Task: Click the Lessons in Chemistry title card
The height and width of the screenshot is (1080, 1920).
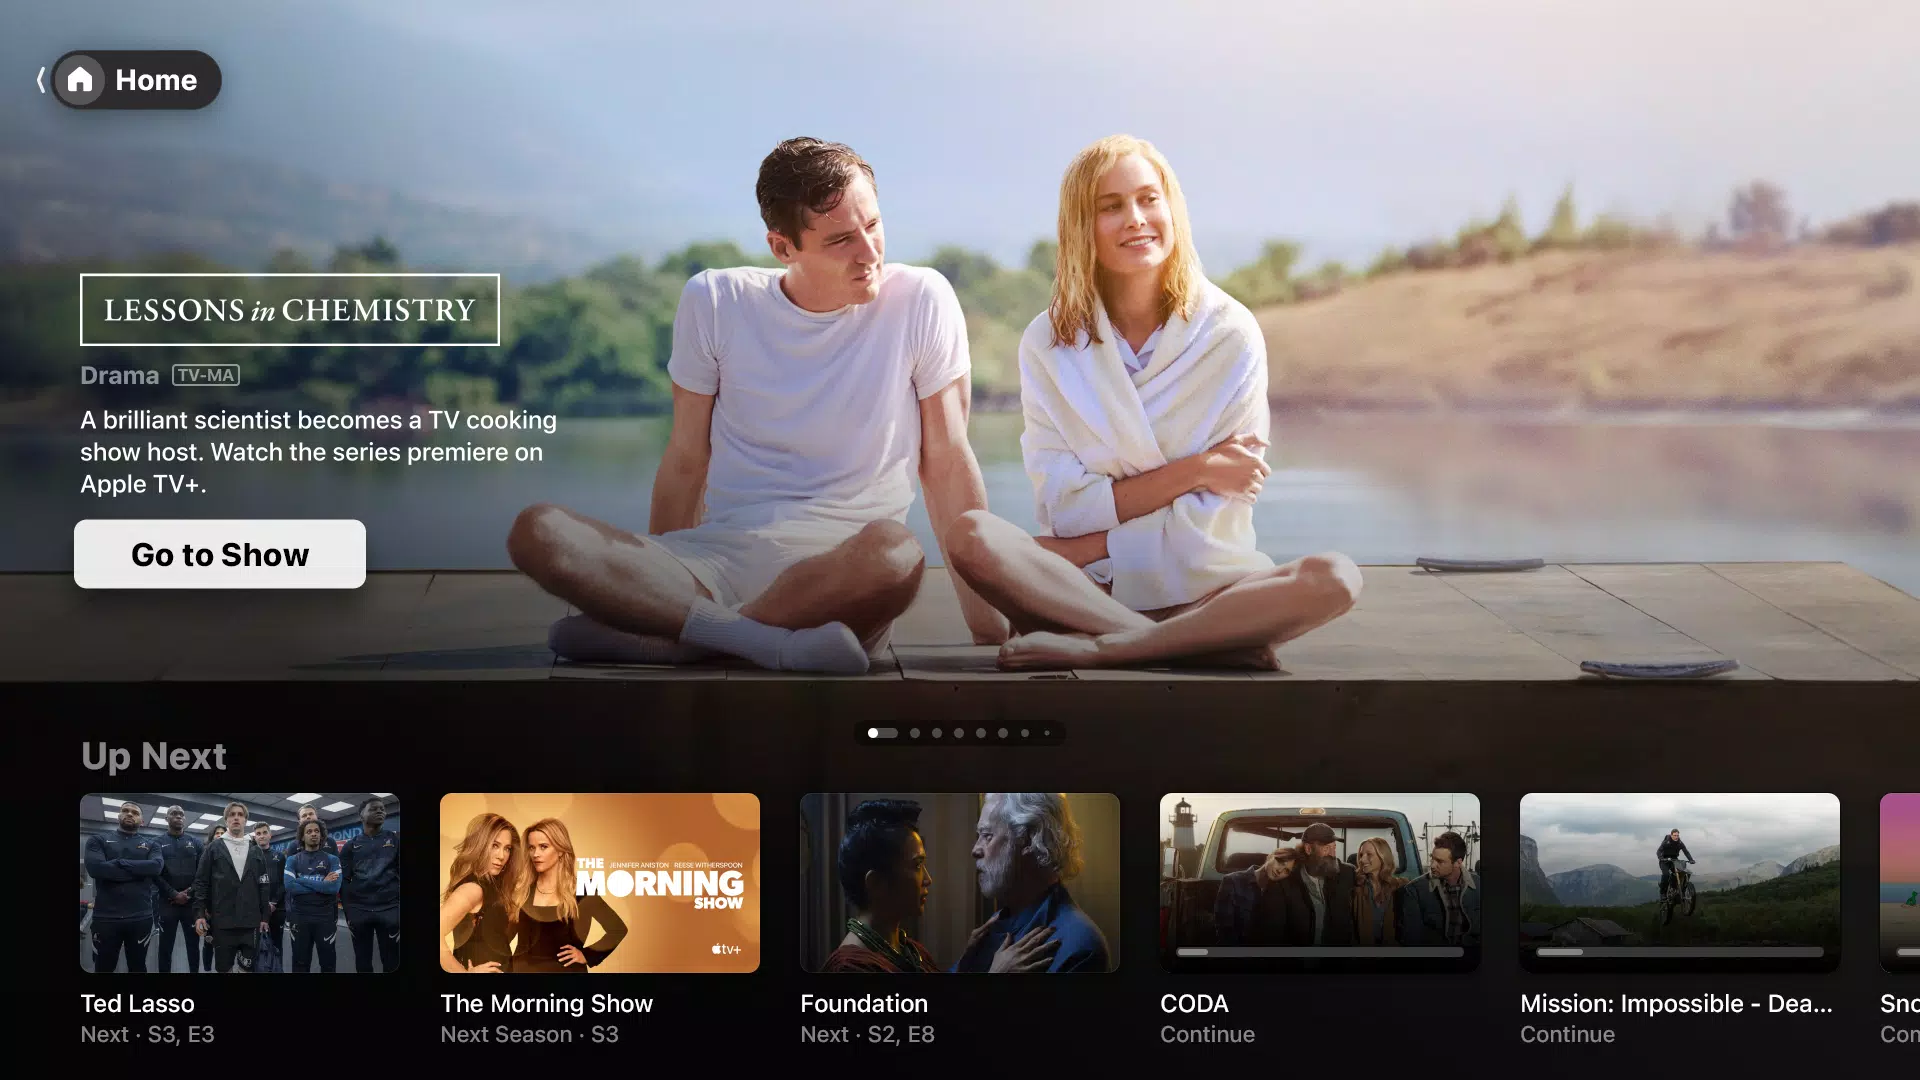Action: [289, 309]
